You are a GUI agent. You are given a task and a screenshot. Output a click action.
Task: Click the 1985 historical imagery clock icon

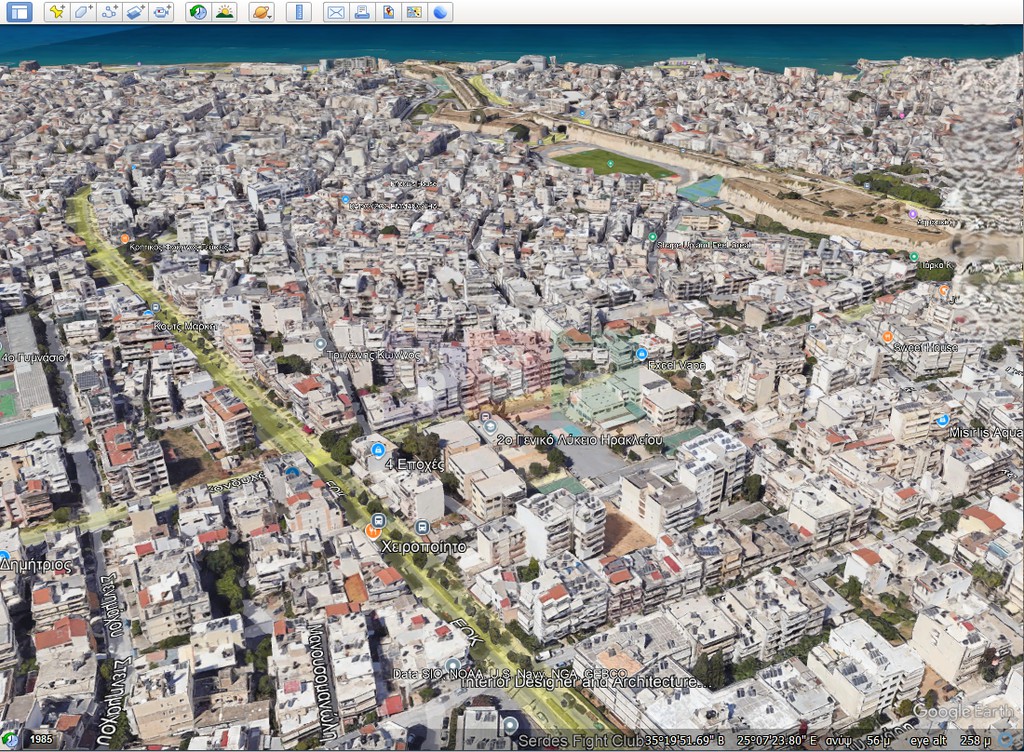click(x=10, y=739)
